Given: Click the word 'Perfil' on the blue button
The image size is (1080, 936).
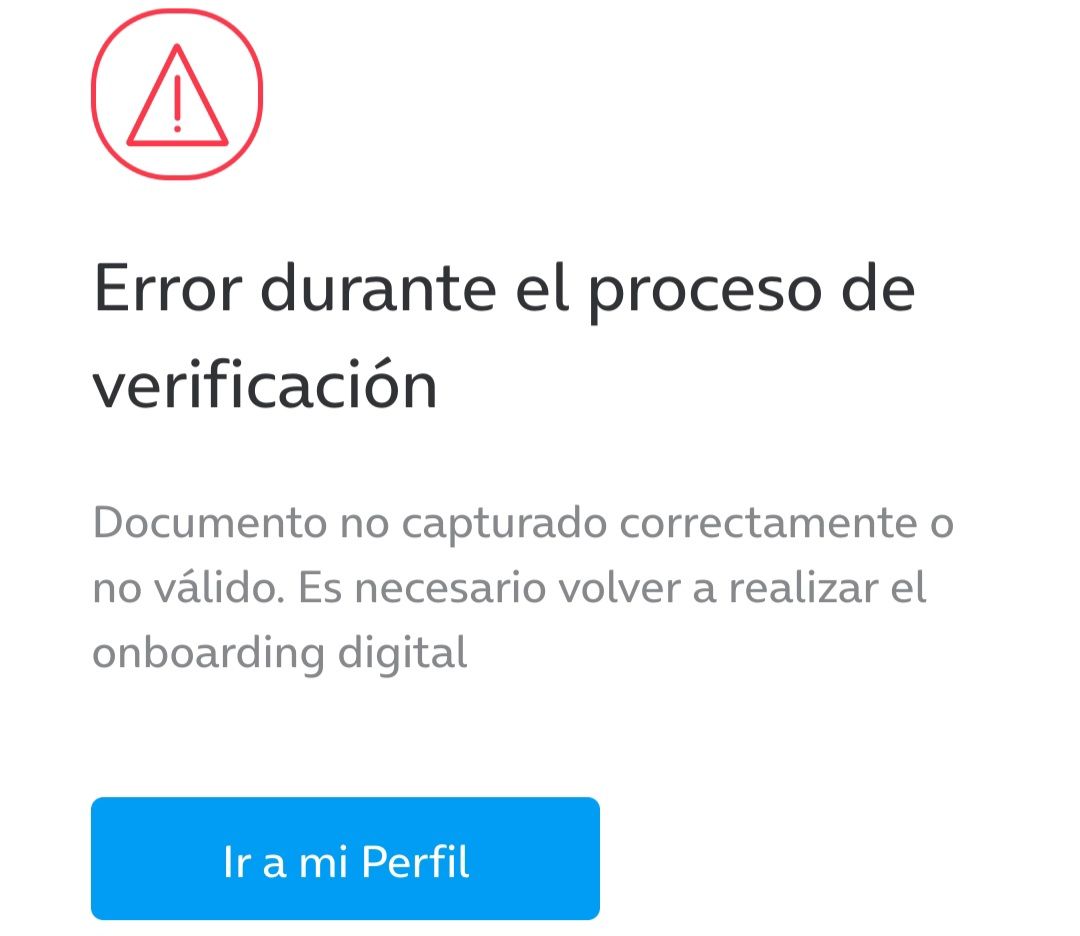Looking at the screenshot, I should click(x=415, y=861).
